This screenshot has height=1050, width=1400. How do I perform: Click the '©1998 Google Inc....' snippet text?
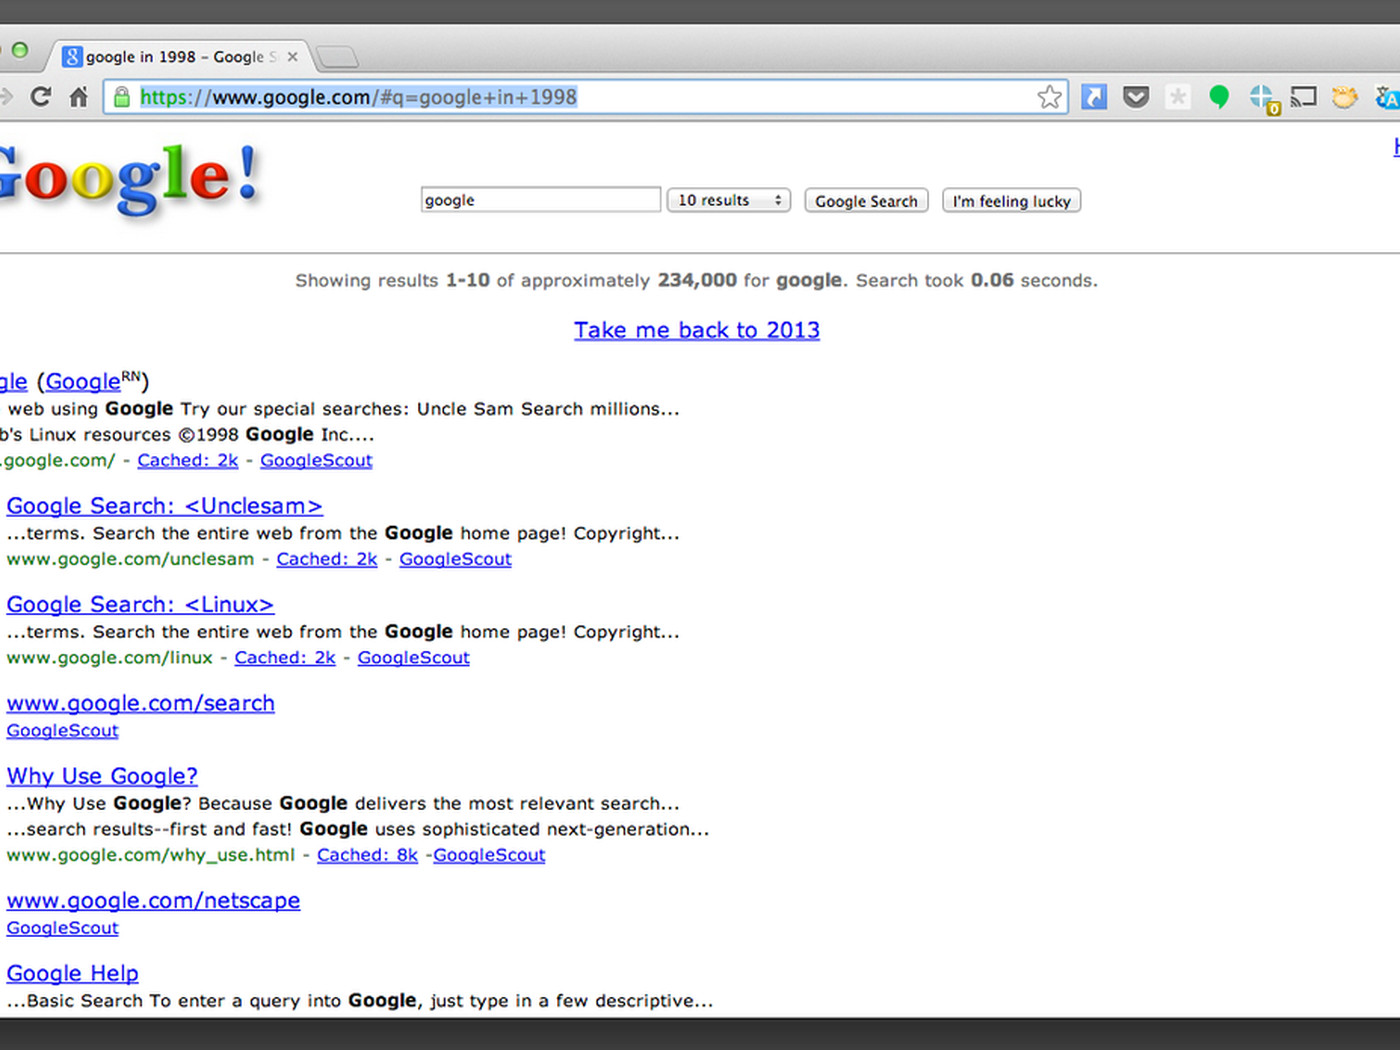[276, 435]
